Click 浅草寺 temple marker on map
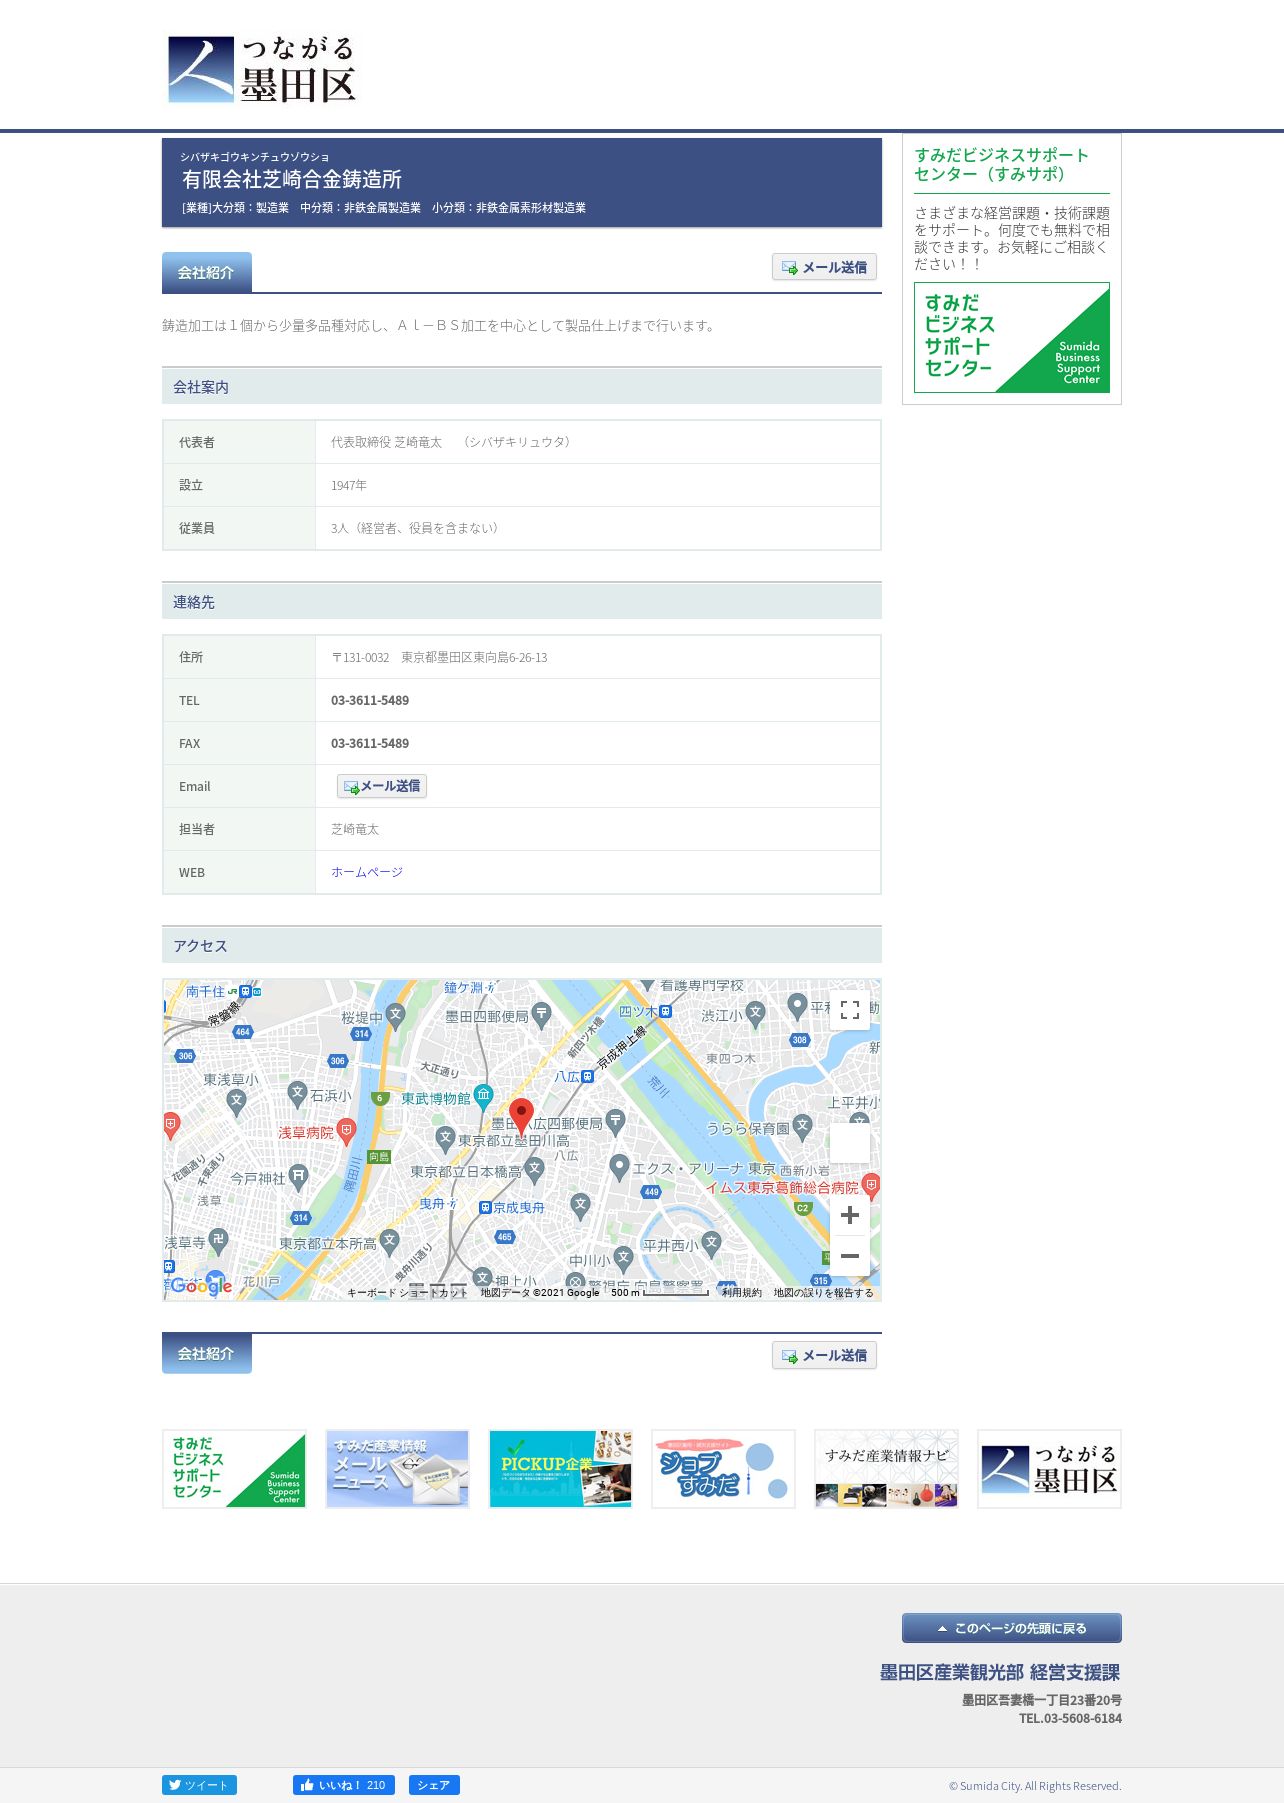The width and height of the screenshot is (1284, 1803). coord(219,1240)
